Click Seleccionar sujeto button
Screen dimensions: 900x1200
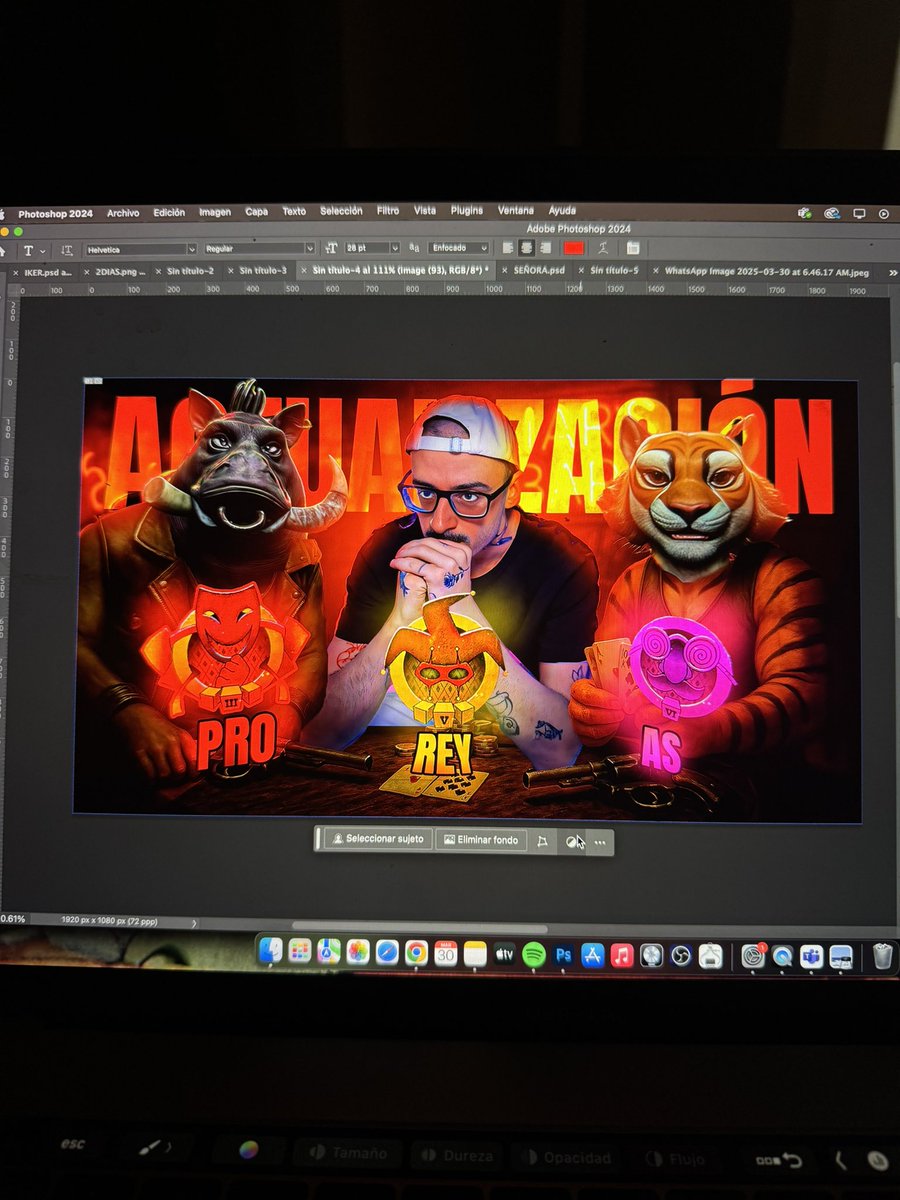point(379,840)
